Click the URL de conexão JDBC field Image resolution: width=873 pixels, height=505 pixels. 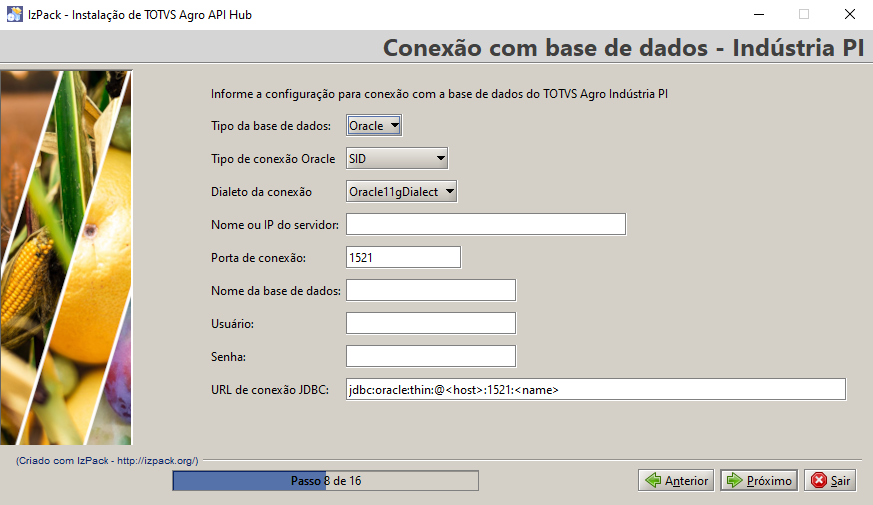pyautogui.click(x=596, y=389)
